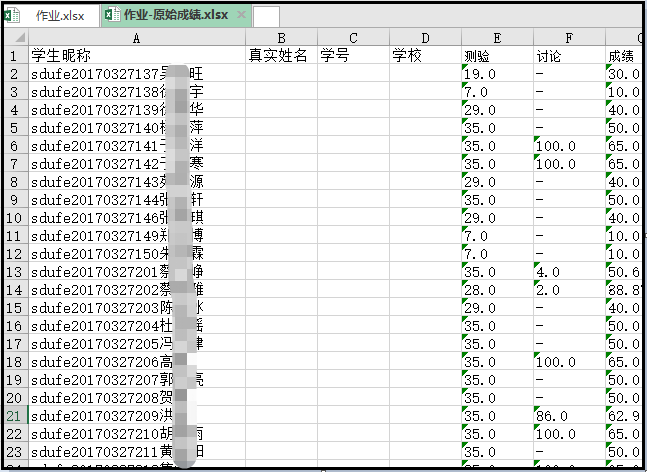
Task: Select cell with sdufe20170327140
Action: tap(137, 127)
